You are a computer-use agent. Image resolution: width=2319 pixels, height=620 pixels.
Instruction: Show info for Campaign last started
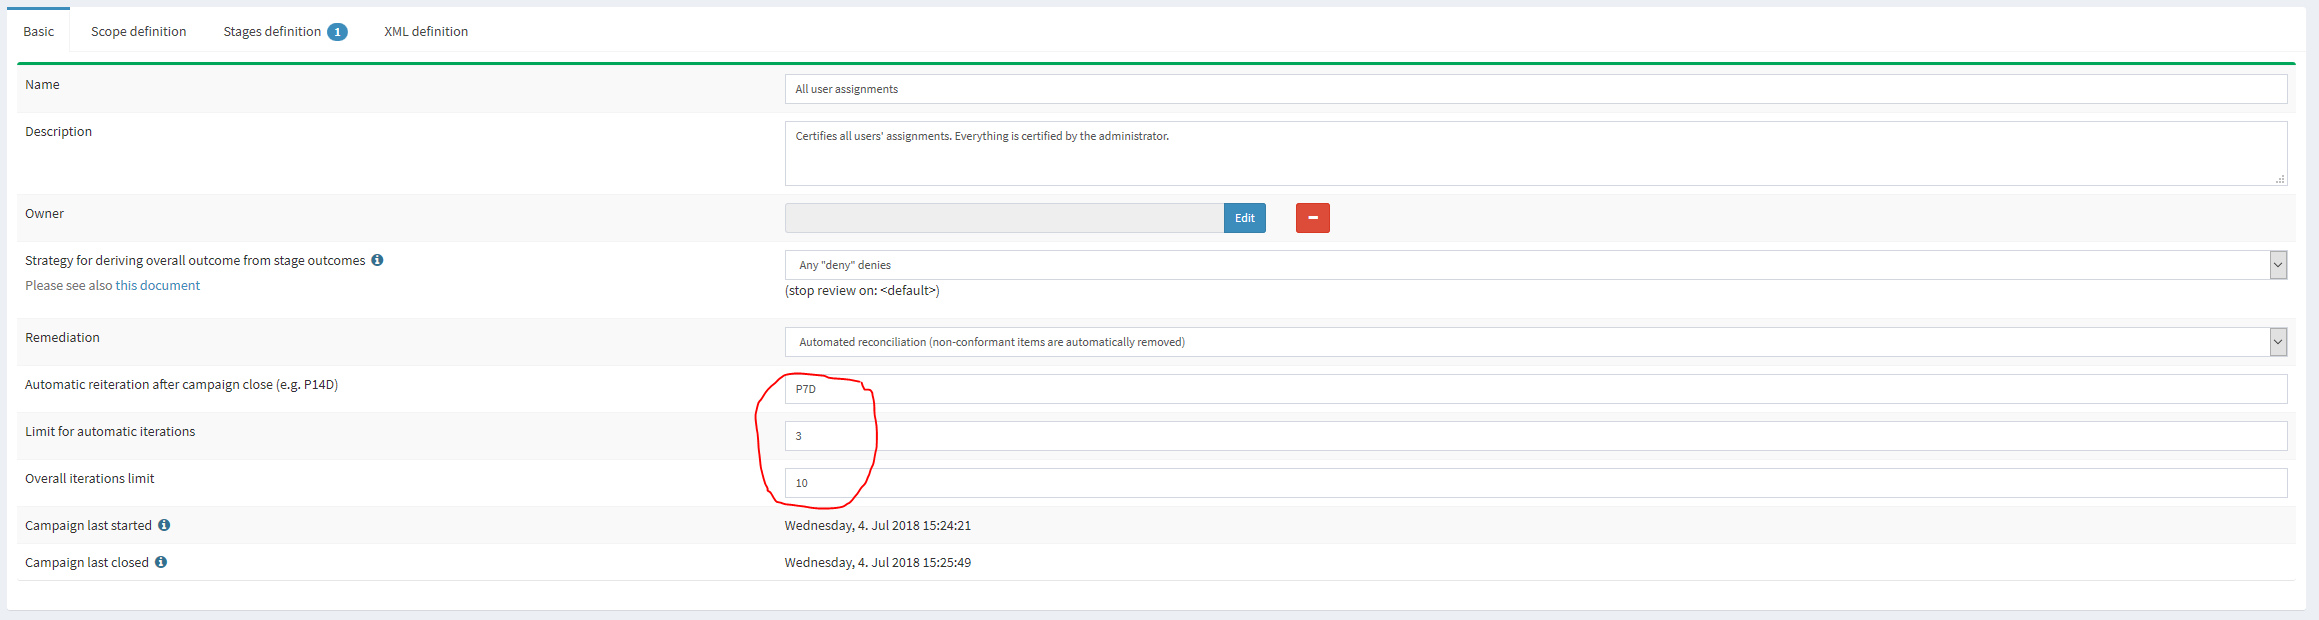(x=164, y=525)
